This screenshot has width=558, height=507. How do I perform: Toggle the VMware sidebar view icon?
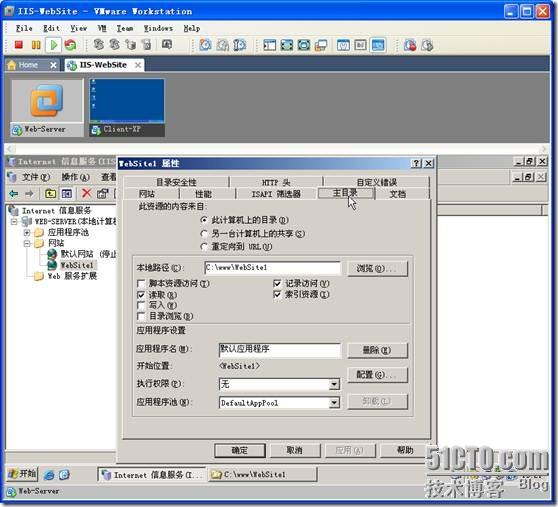pos(269,45)
